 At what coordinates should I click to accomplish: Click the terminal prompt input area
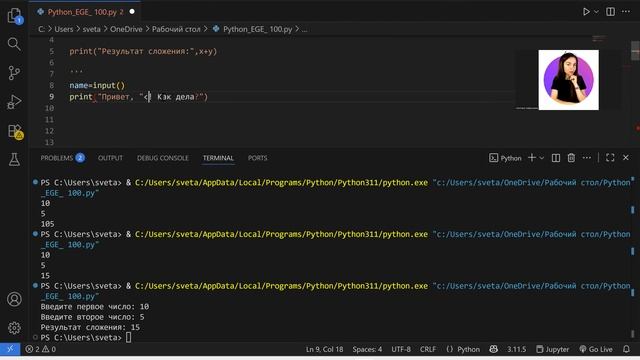coord(129,338)
